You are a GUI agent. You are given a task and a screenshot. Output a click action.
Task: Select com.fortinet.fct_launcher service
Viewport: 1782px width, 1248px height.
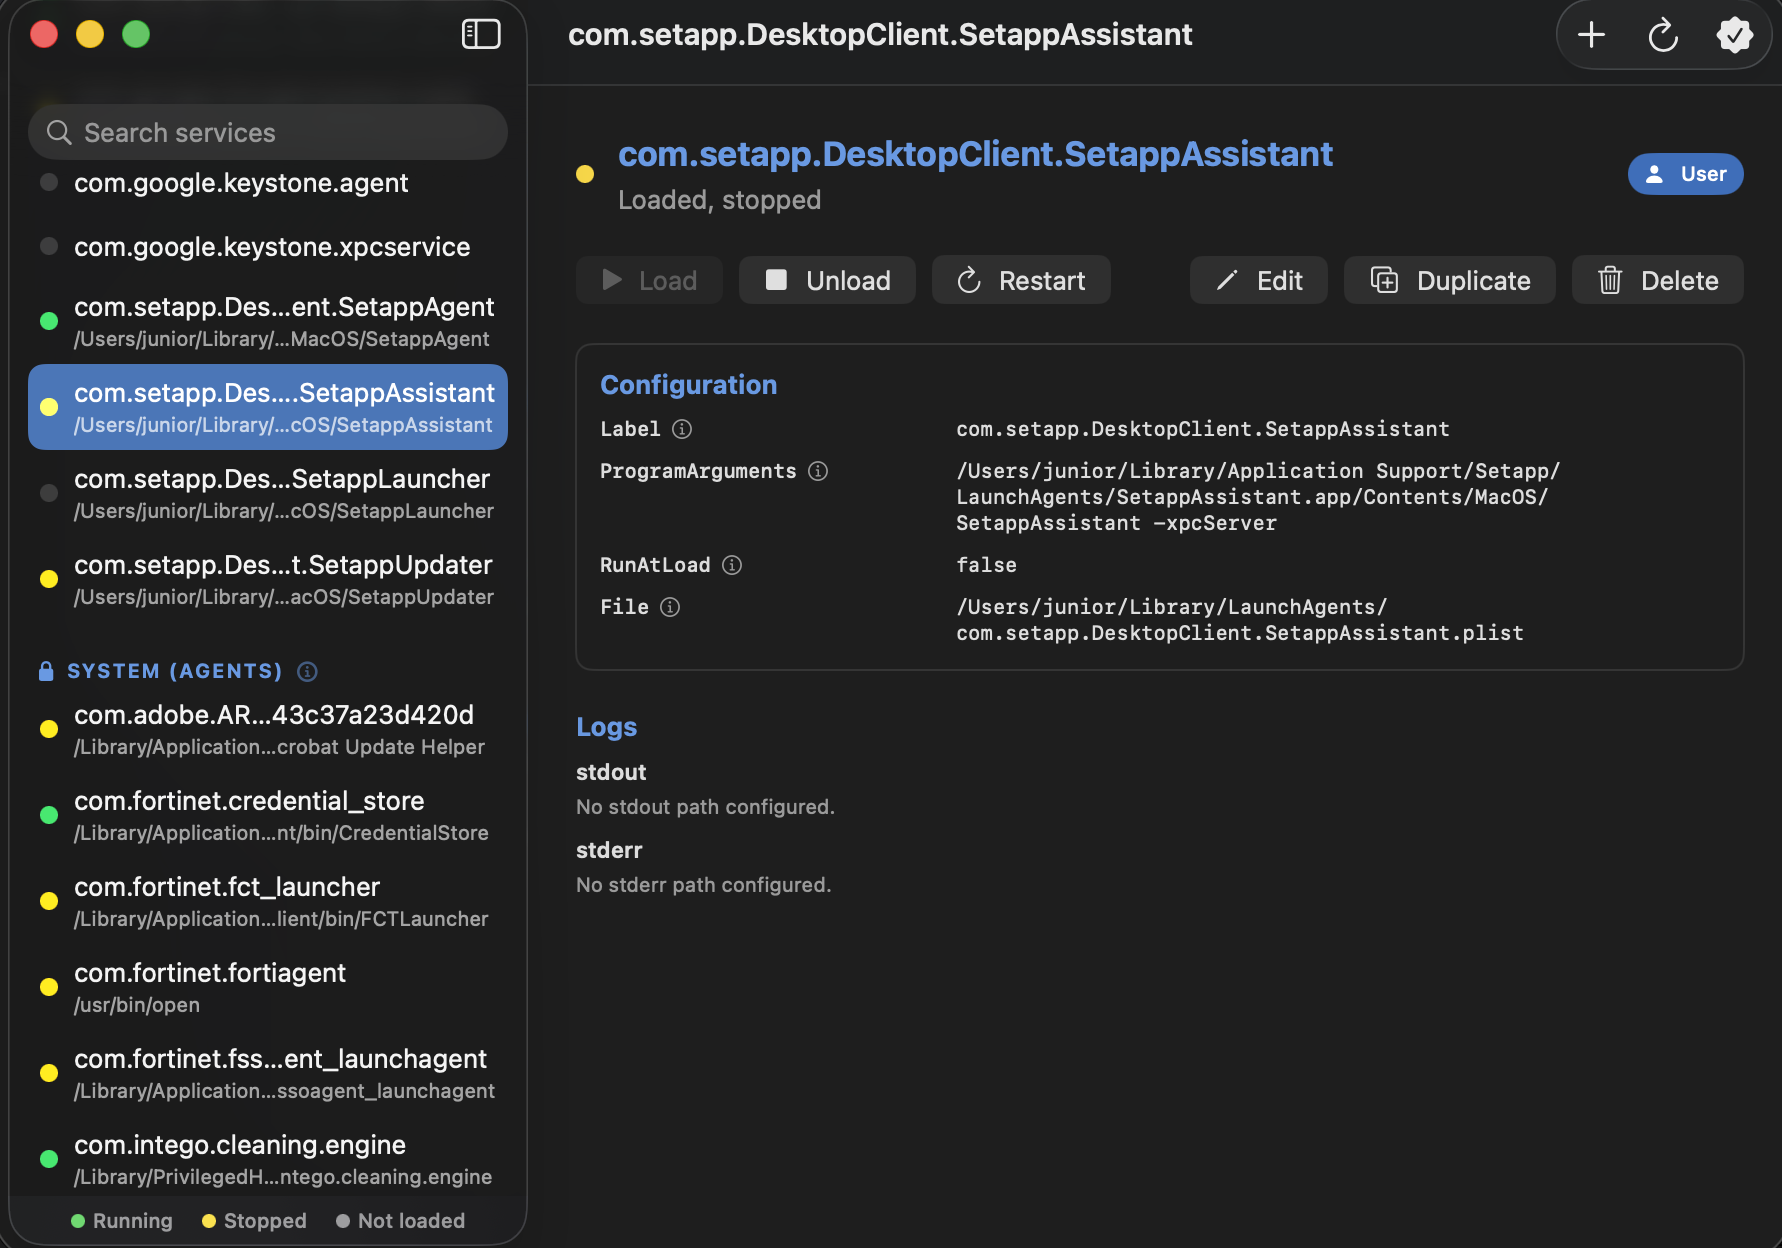point(268,901)
